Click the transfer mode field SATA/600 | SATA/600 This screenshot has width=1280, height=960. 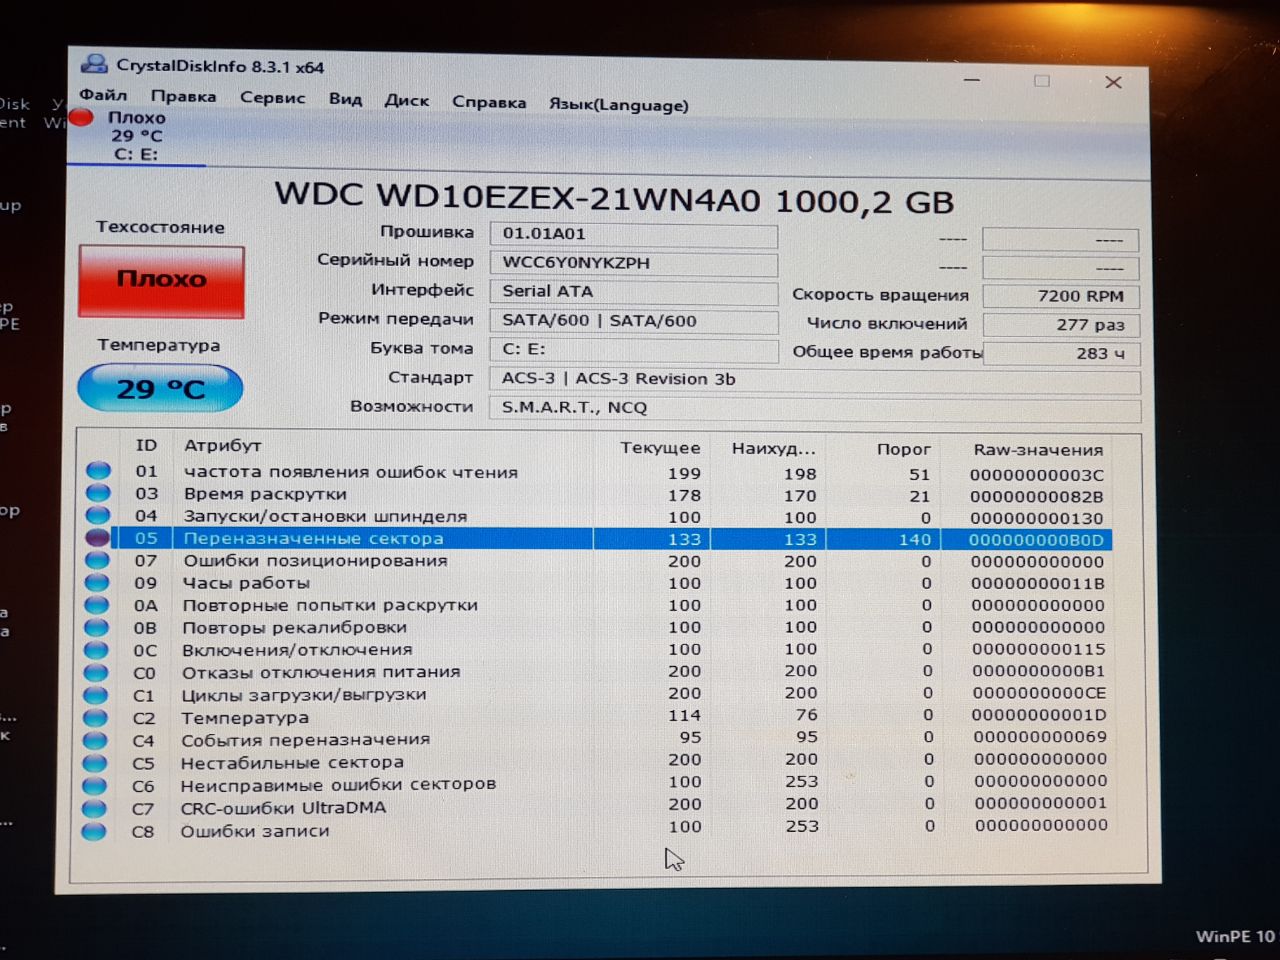pyautogui.click(x=633, y=321)
